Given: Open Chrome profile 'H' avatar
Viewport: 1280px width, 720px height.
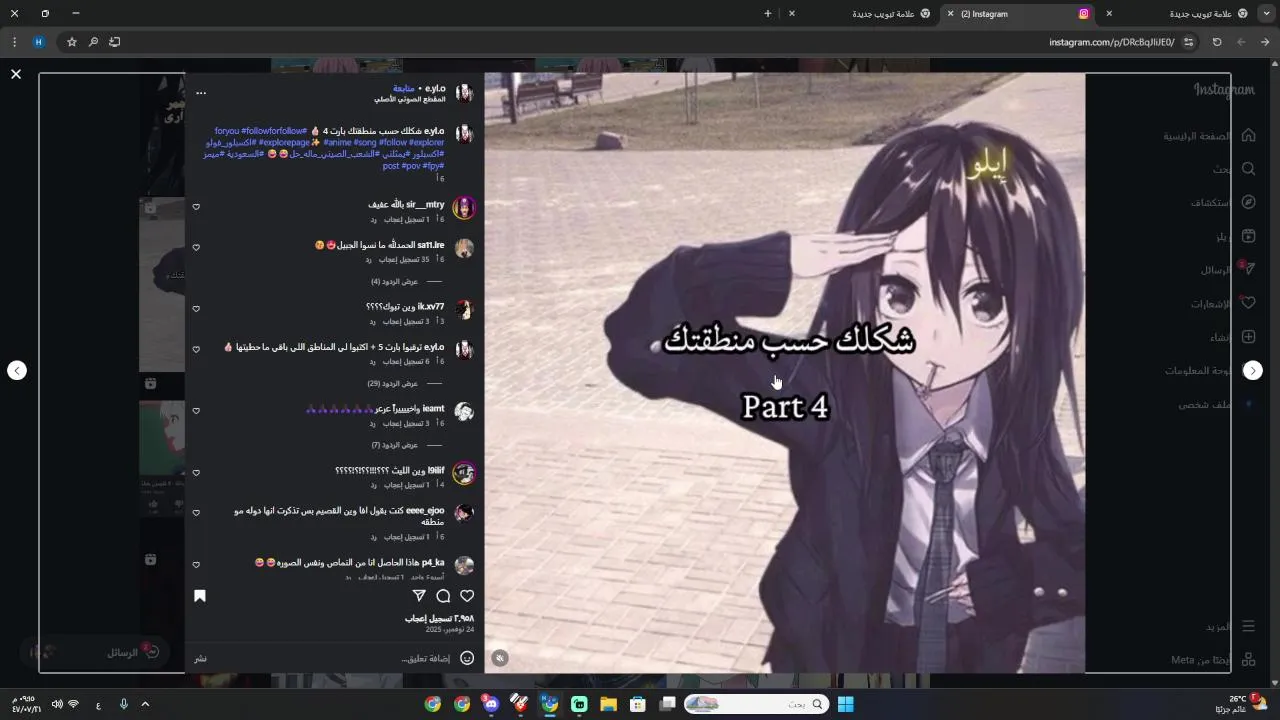Looking at the screenshot, I should pyautogui.click(x=39, y=42).
